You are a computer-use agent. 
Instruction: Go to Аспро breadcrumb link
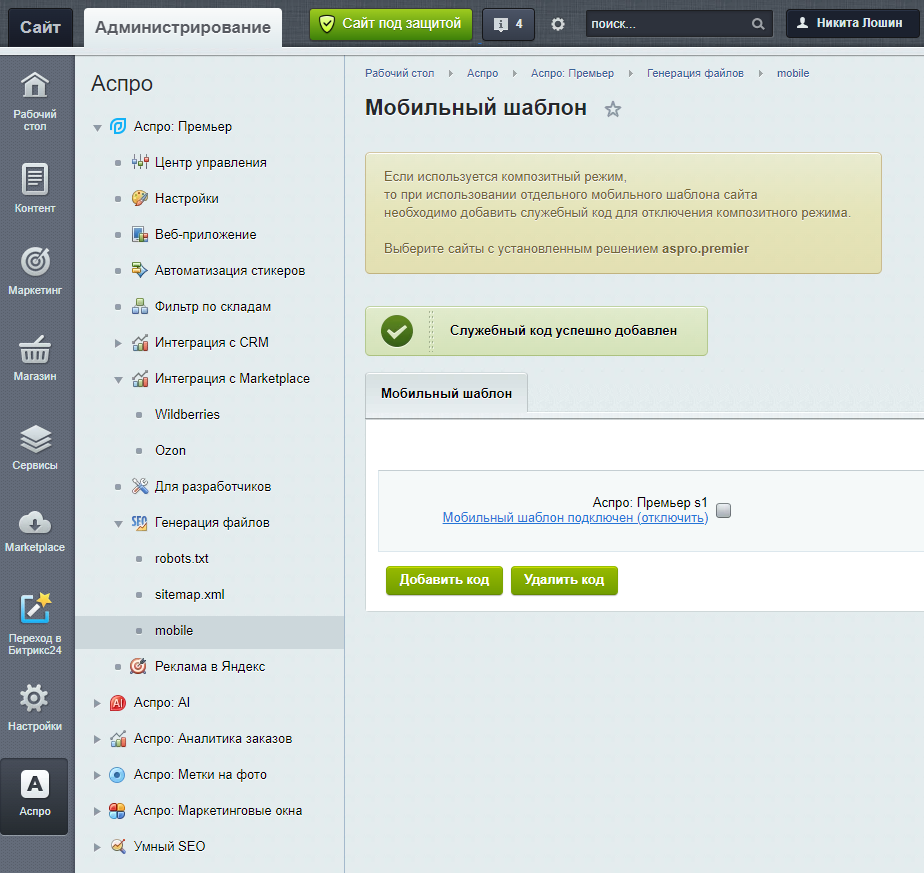[x=483, y=73]
